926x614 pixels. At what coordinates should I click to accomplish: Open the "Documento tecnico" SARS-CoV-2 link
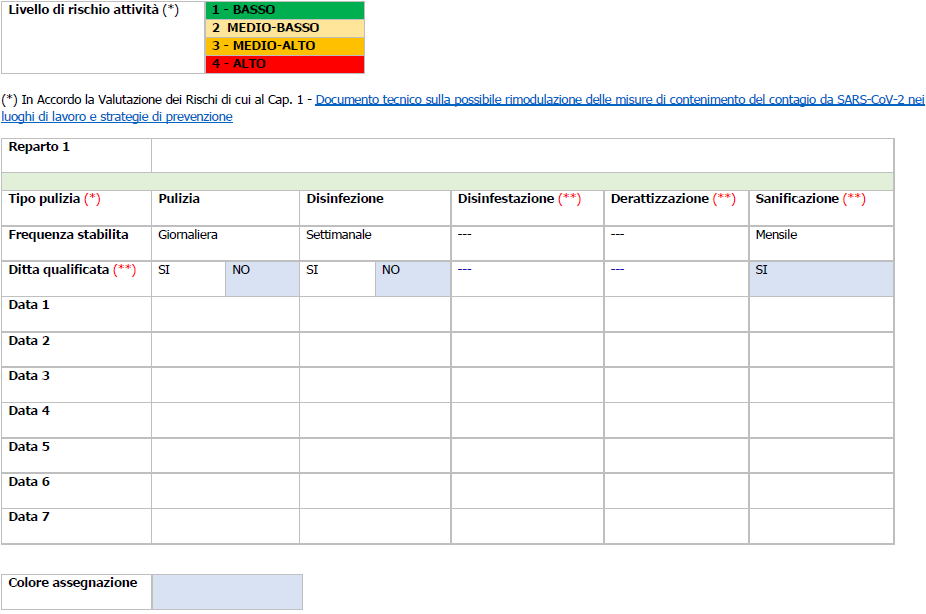click(619, 100)
